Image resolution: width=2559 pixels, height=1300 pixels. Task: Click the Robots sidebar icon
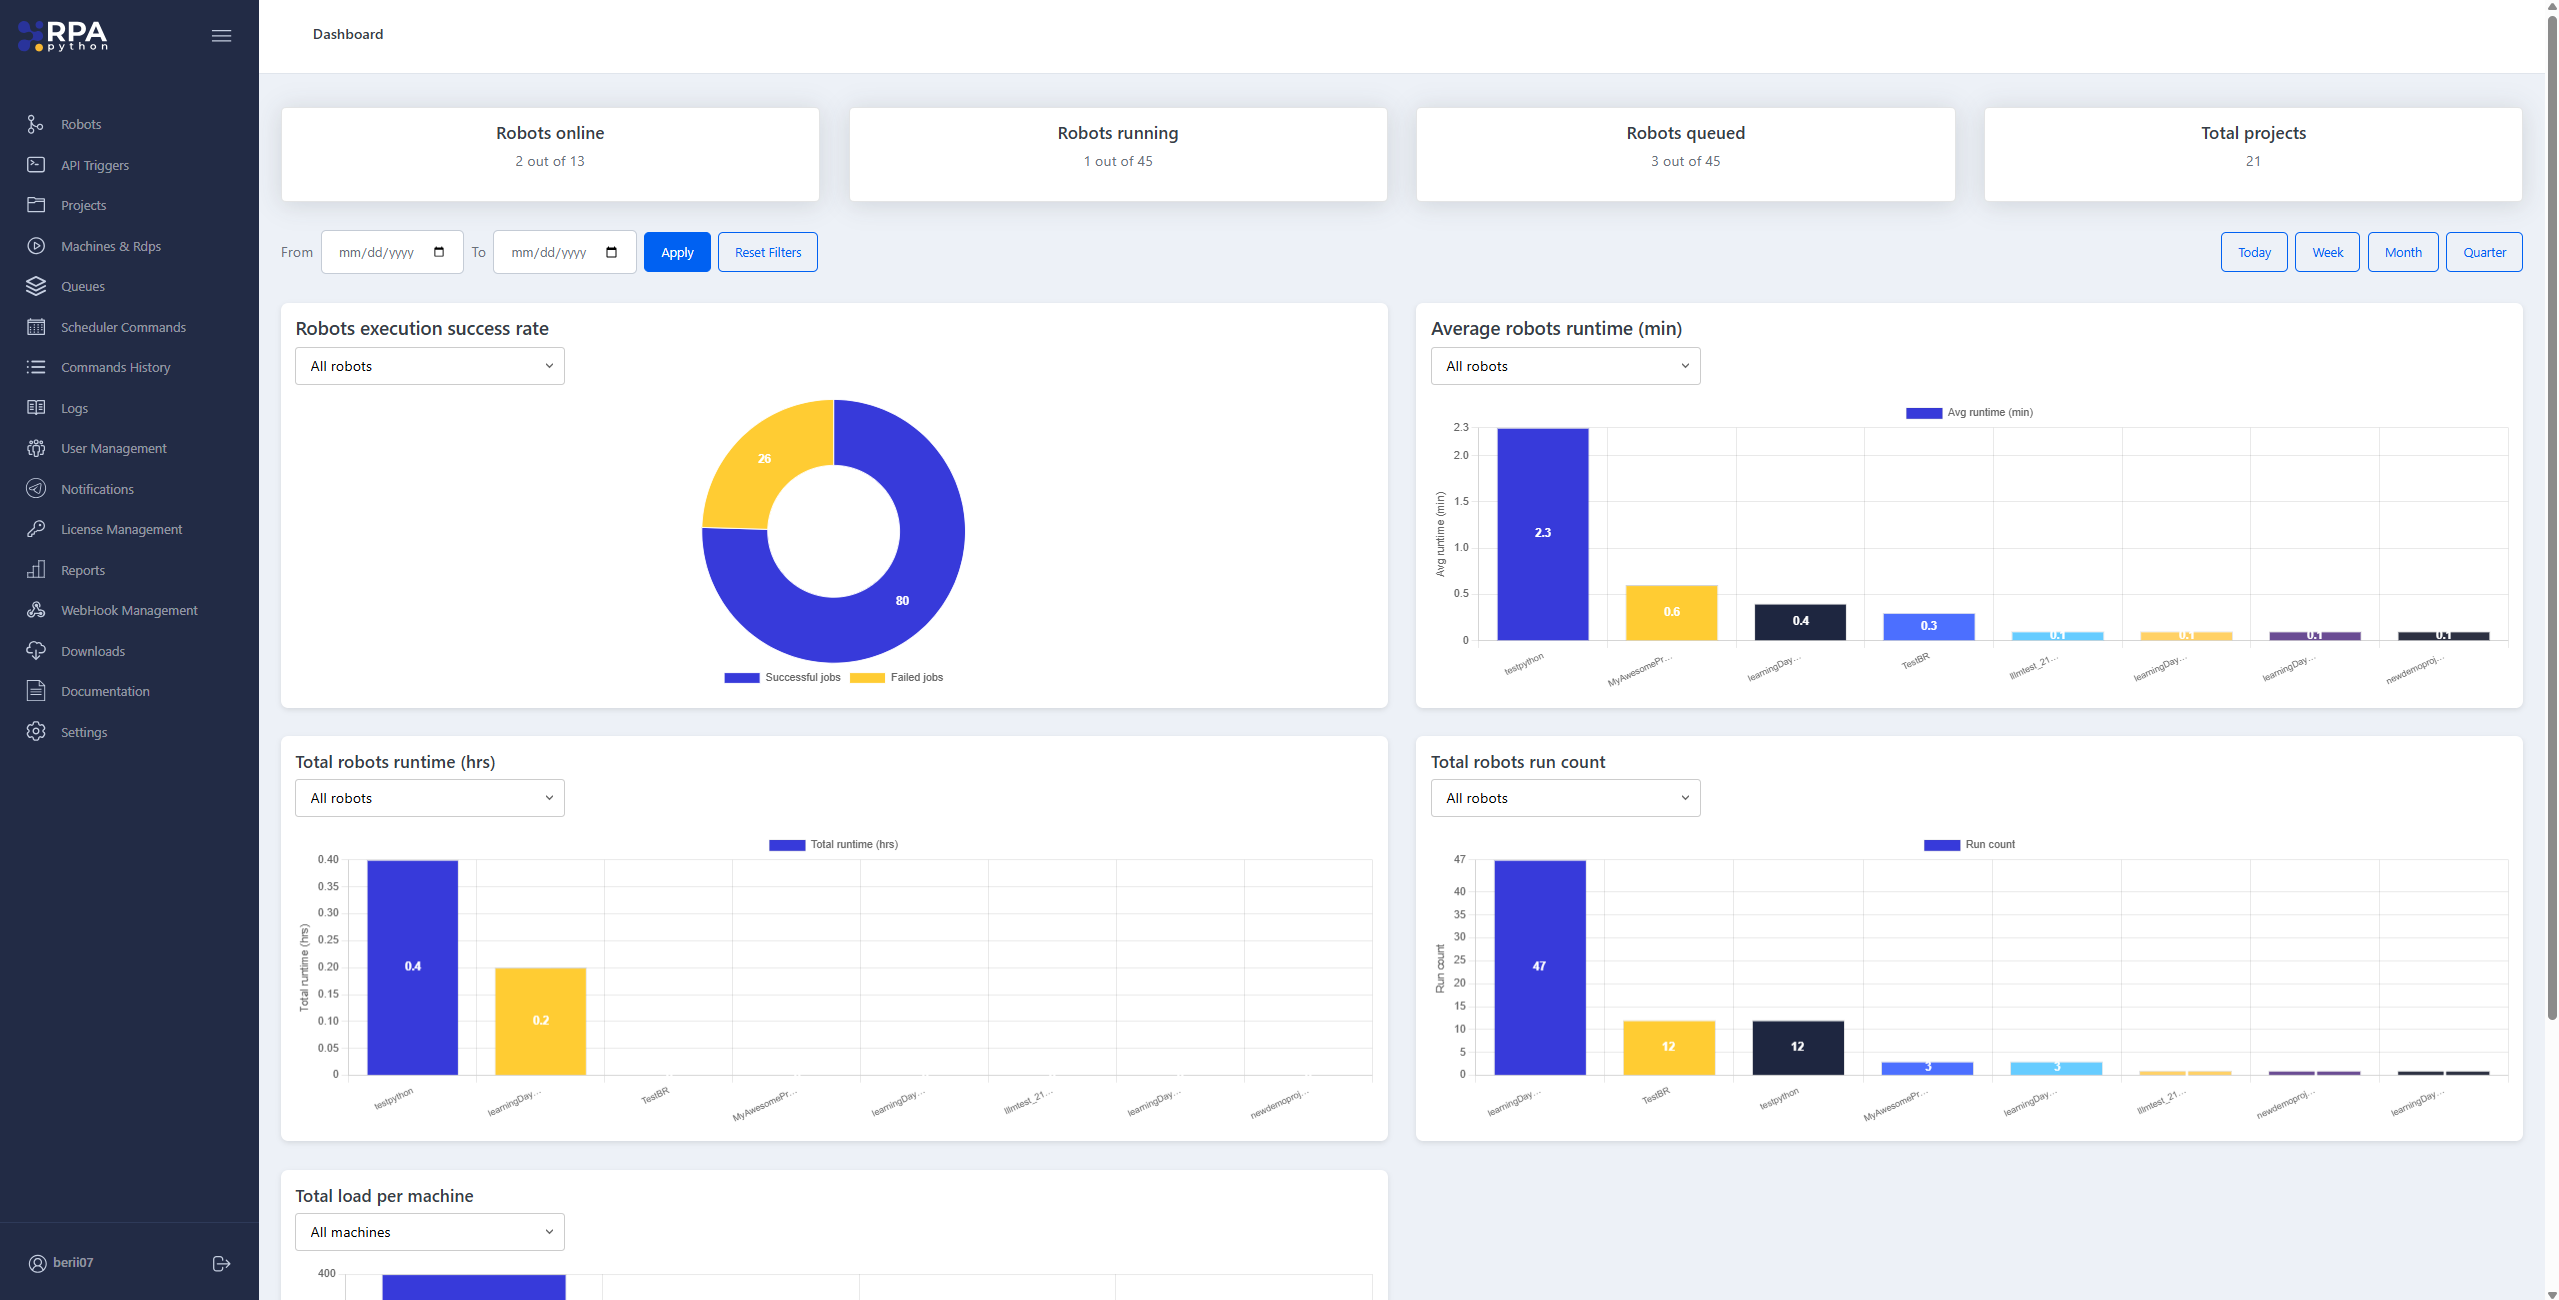tap(36, 124)
